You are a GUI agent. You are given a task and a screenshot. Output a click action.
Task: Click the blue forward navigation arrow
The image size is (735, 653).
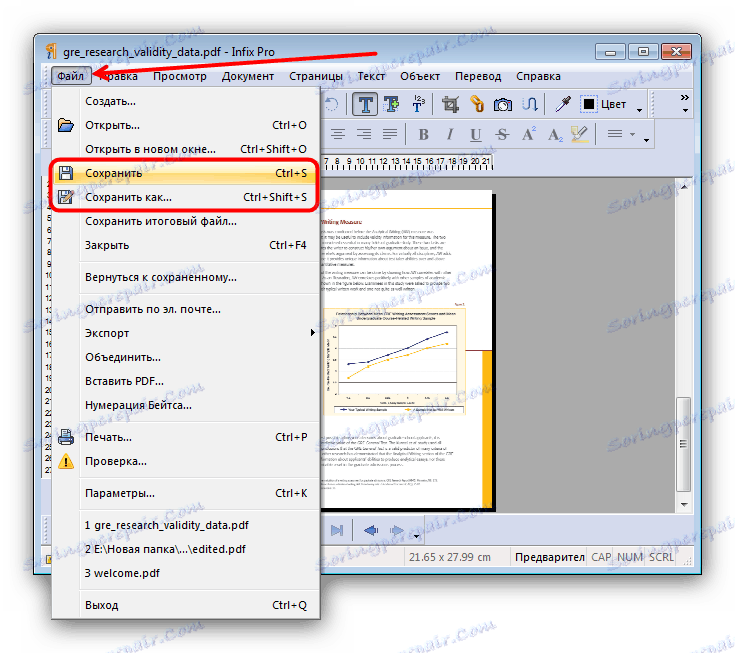tap(397, 531)
